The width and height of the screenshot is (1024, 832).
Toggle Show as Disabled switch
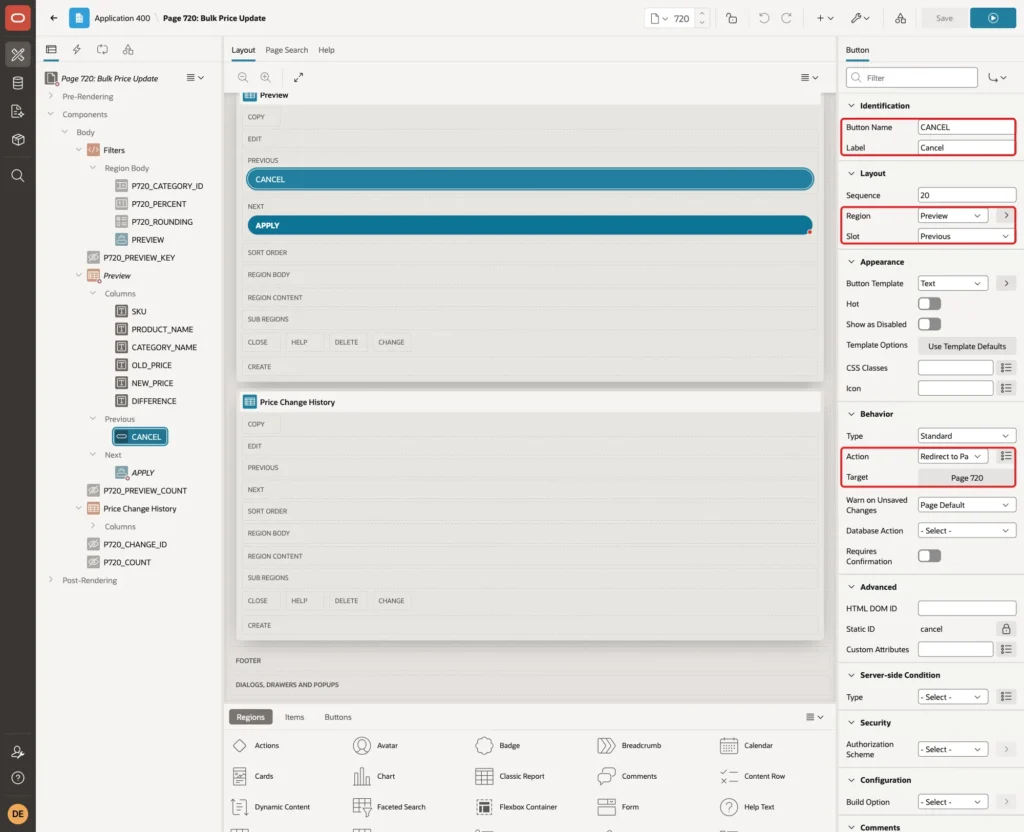[x=929, y=324]
